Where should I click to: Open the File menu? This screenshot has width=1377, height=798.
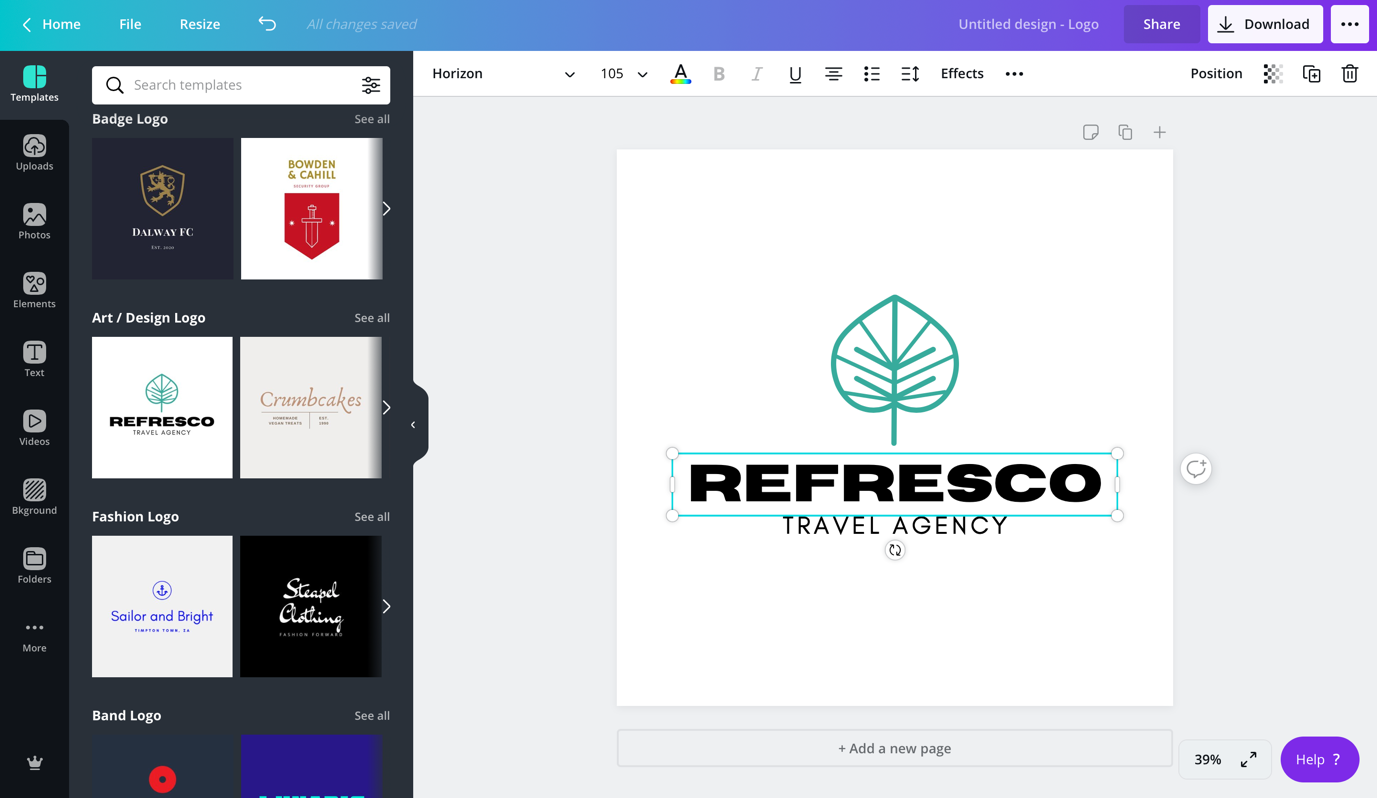130,24
